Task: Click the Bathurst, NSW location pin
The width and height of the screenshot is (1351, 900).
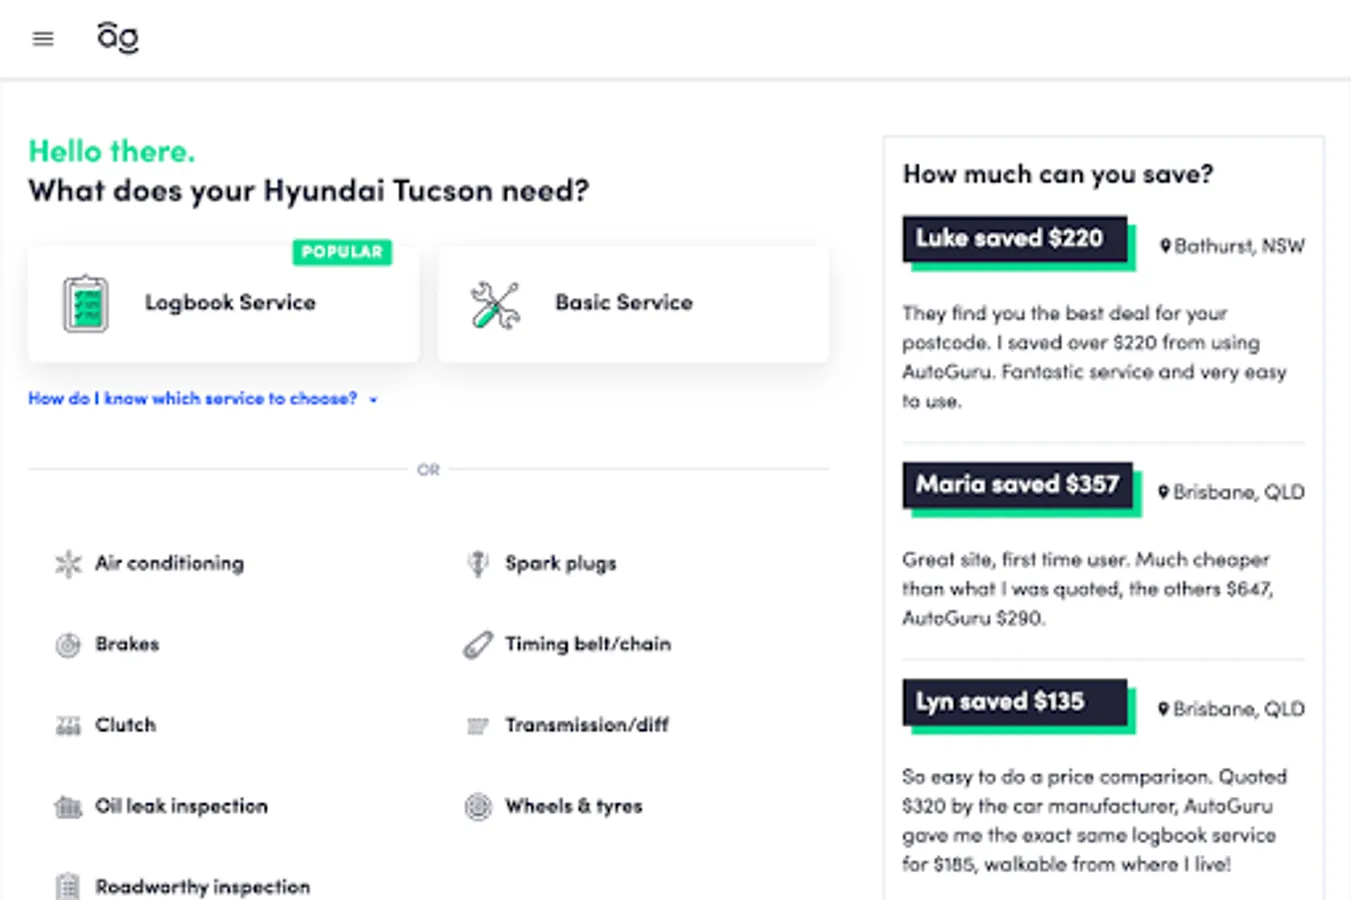Action: (1165, 246)
